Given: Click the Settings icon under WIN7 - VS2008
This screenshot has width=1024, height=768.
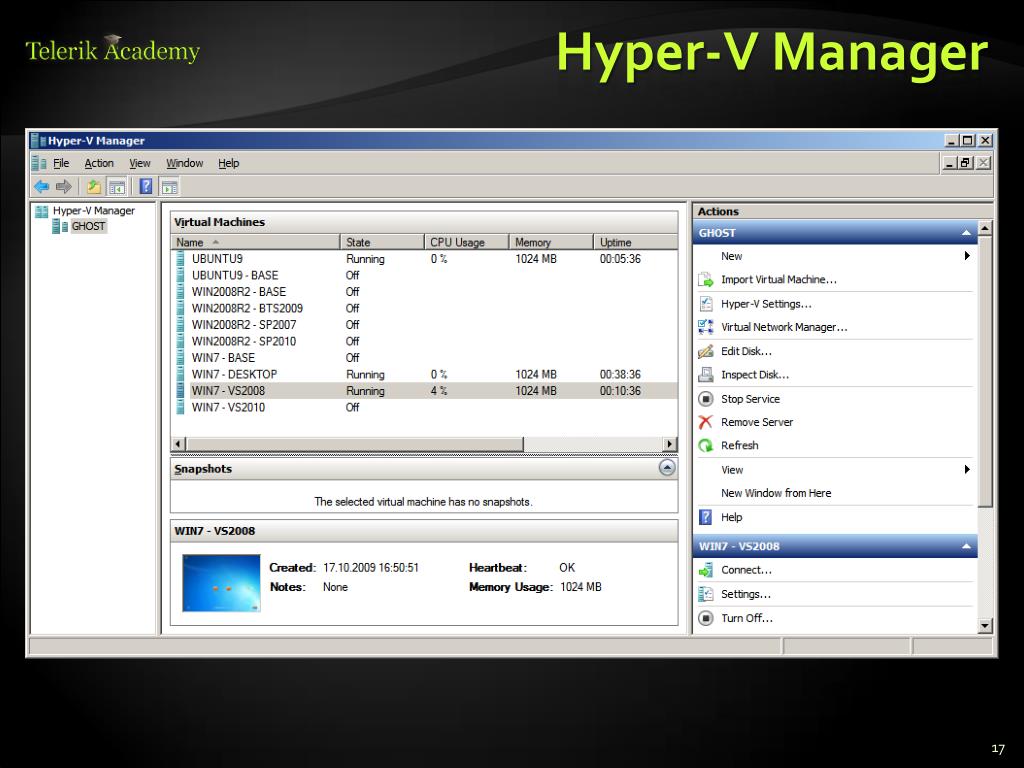Looking at the screenshot, I should [706, 594].
